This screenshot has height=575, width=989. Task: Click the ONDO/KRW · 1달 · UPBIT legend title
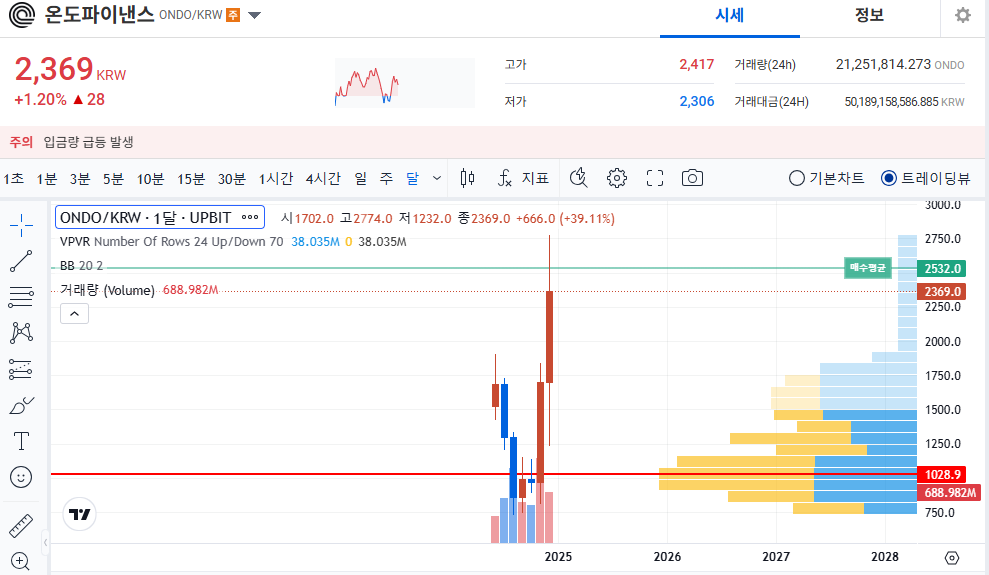pos(146,218)
